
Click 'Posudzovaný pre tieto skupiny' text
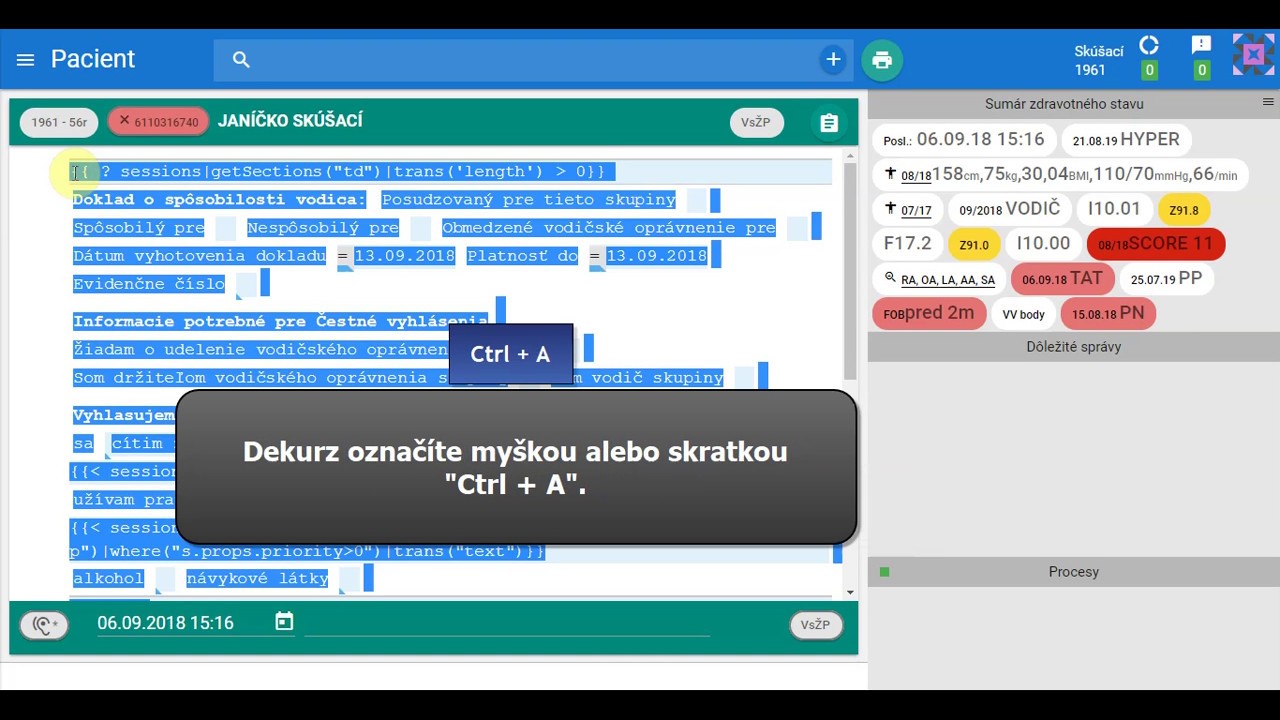(529, 200)
